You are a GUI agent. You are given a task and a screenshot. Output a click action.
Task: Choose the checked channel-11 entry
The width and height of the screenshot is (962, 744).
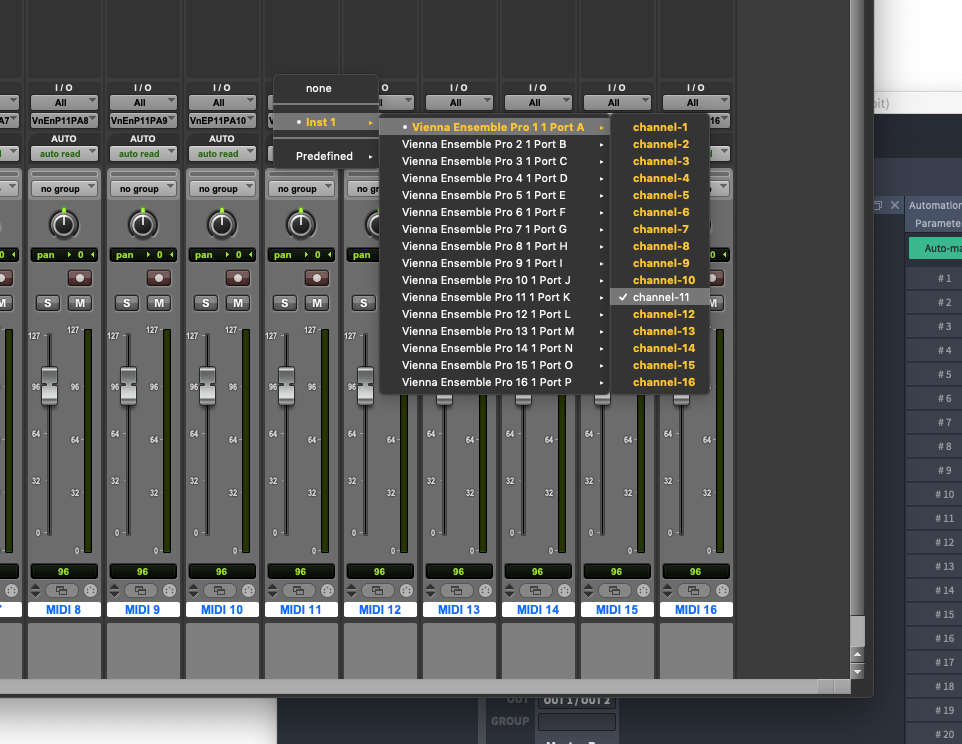pos(660,297)
